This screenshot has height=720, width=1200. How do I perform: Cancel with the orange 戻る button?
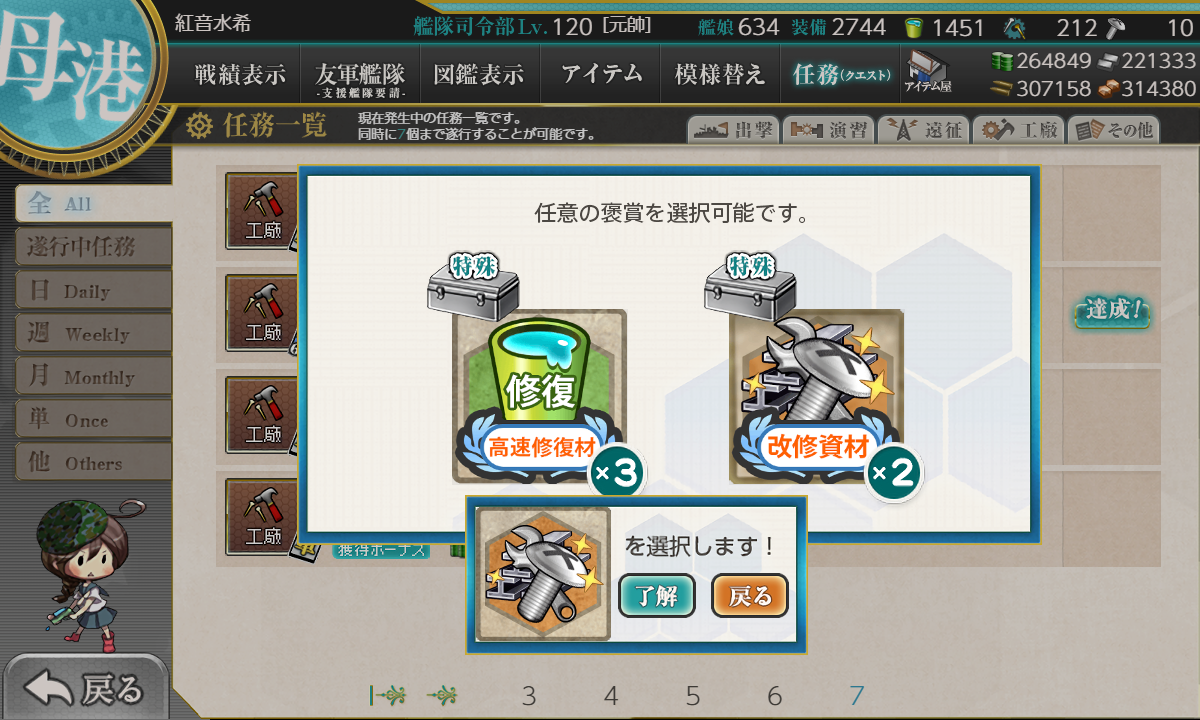coord(750,597)
